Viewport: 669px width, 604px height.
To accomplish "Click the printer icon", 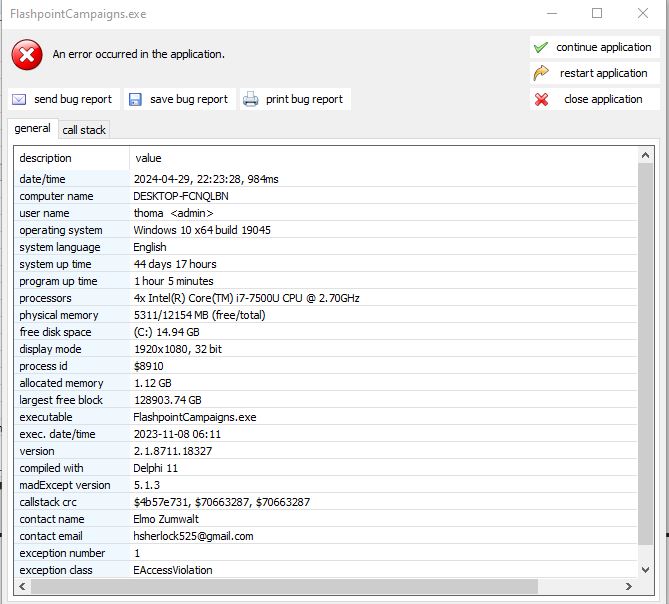I will click(250, 99).
